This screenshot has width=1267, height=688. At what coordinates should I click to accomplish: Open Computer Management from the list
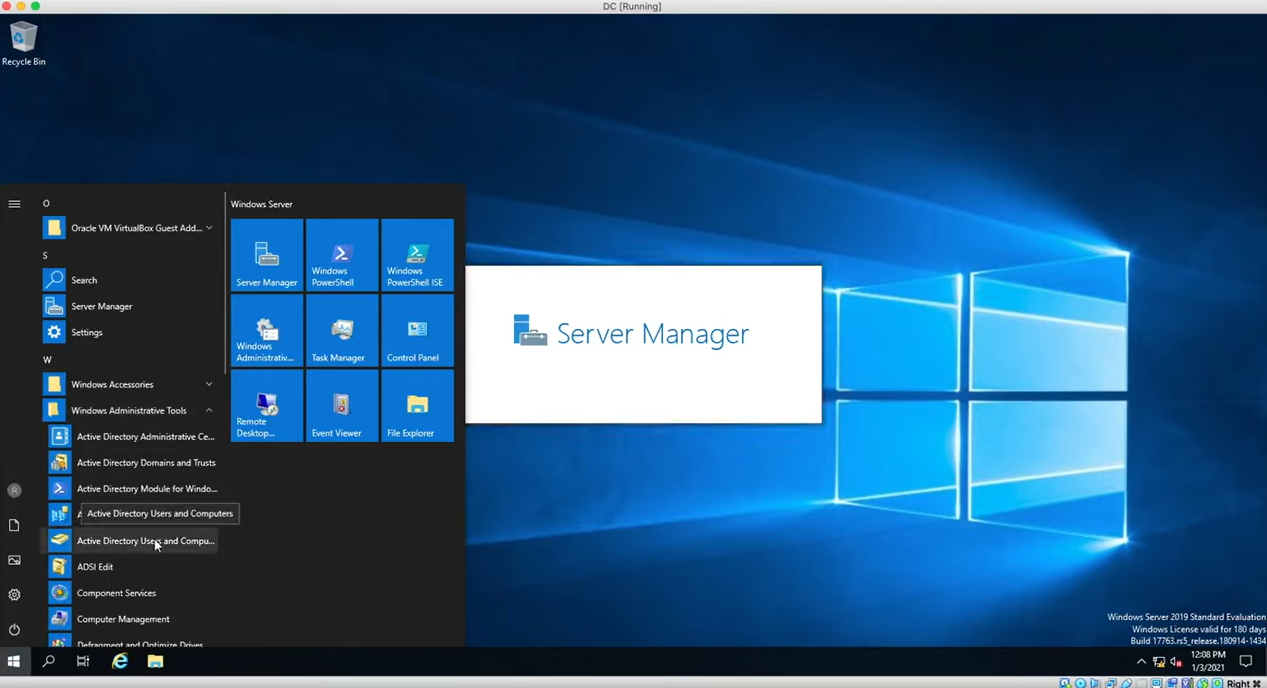coord(132,618)
